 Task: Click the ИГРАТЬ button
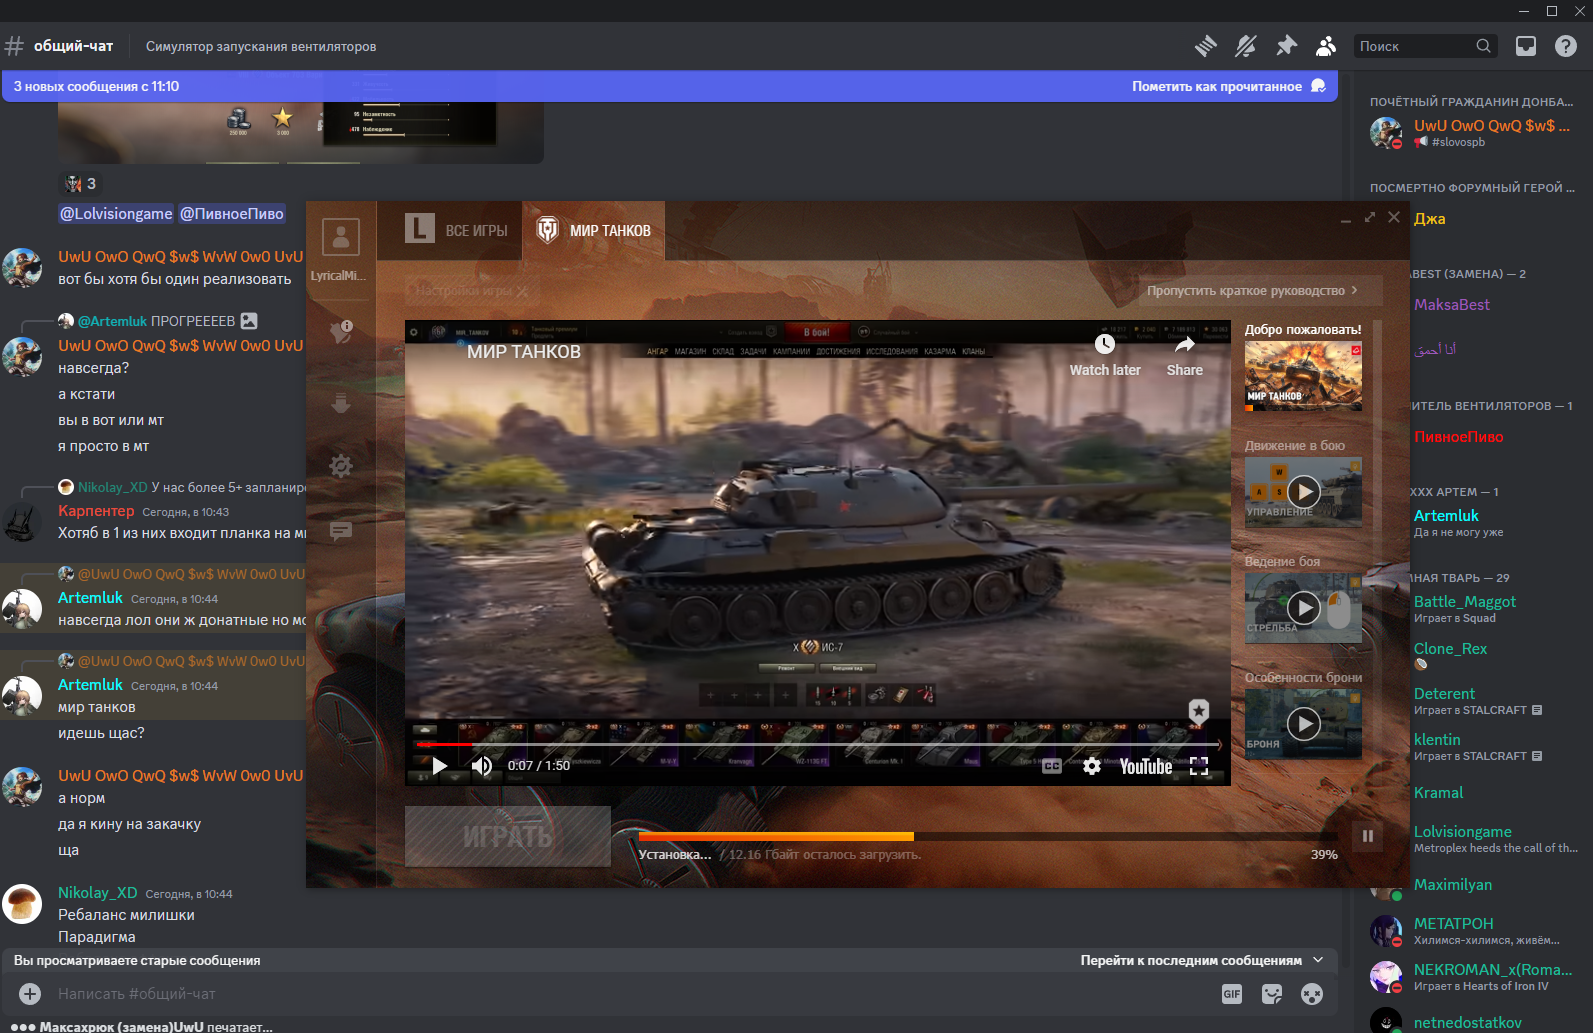(508, 836)
